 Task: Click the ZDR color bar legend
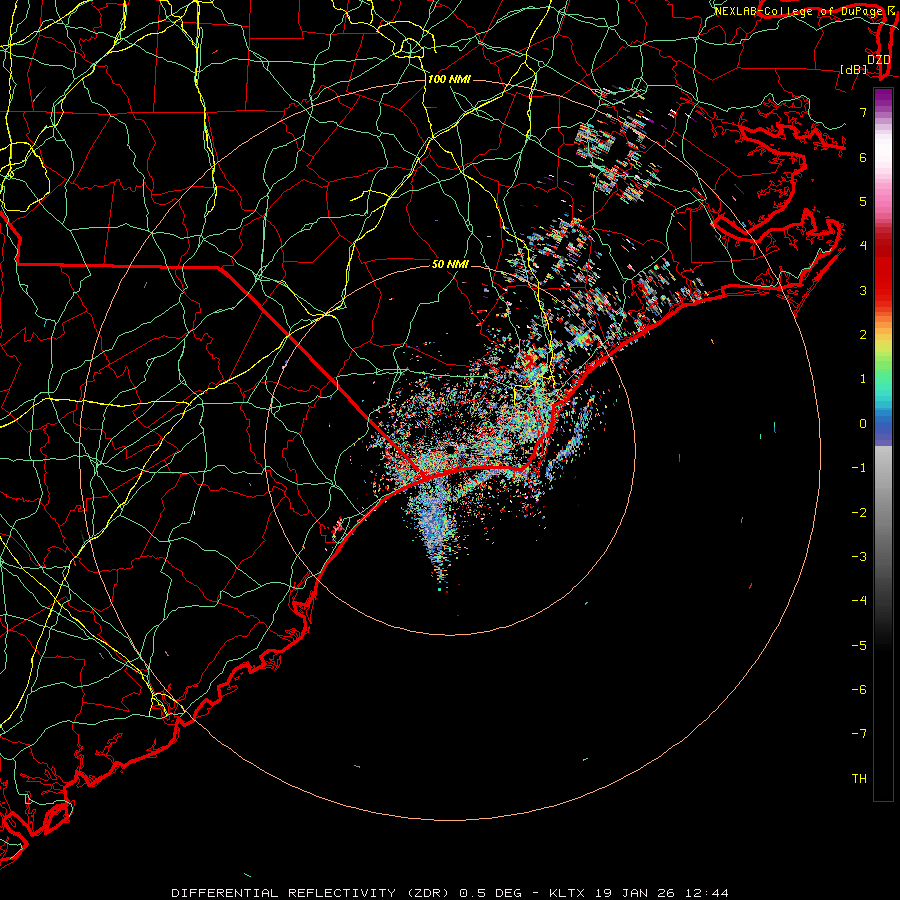point(883,444)
